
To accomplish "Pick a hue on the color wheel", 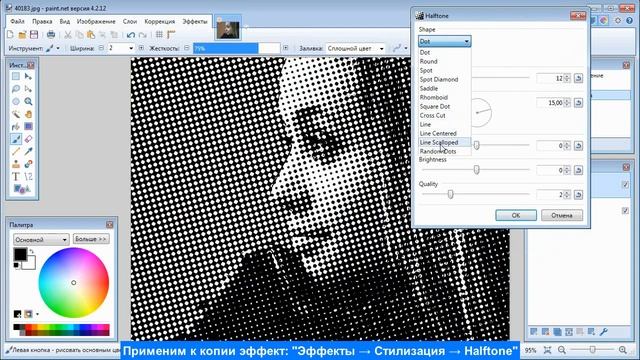I will [x=73, y=282].
